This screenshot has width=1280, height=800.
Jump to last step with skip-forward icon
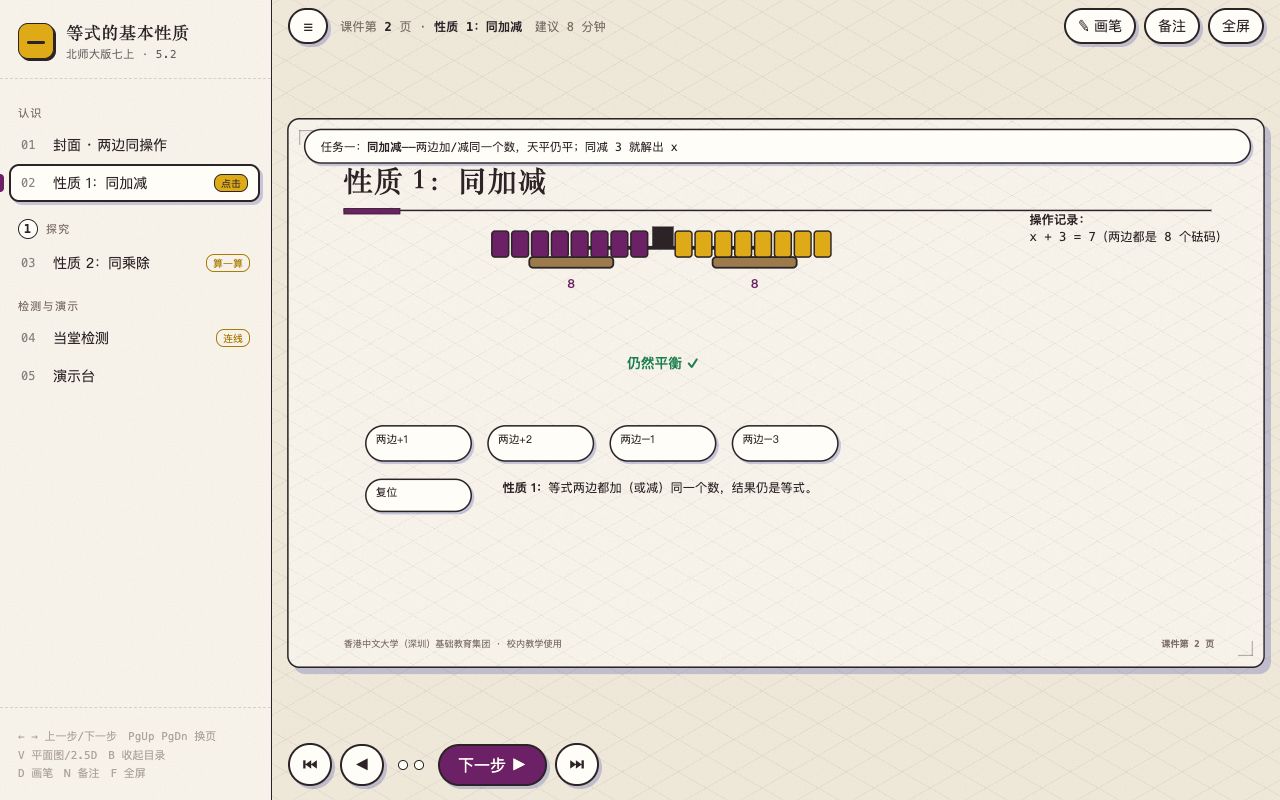577,765
